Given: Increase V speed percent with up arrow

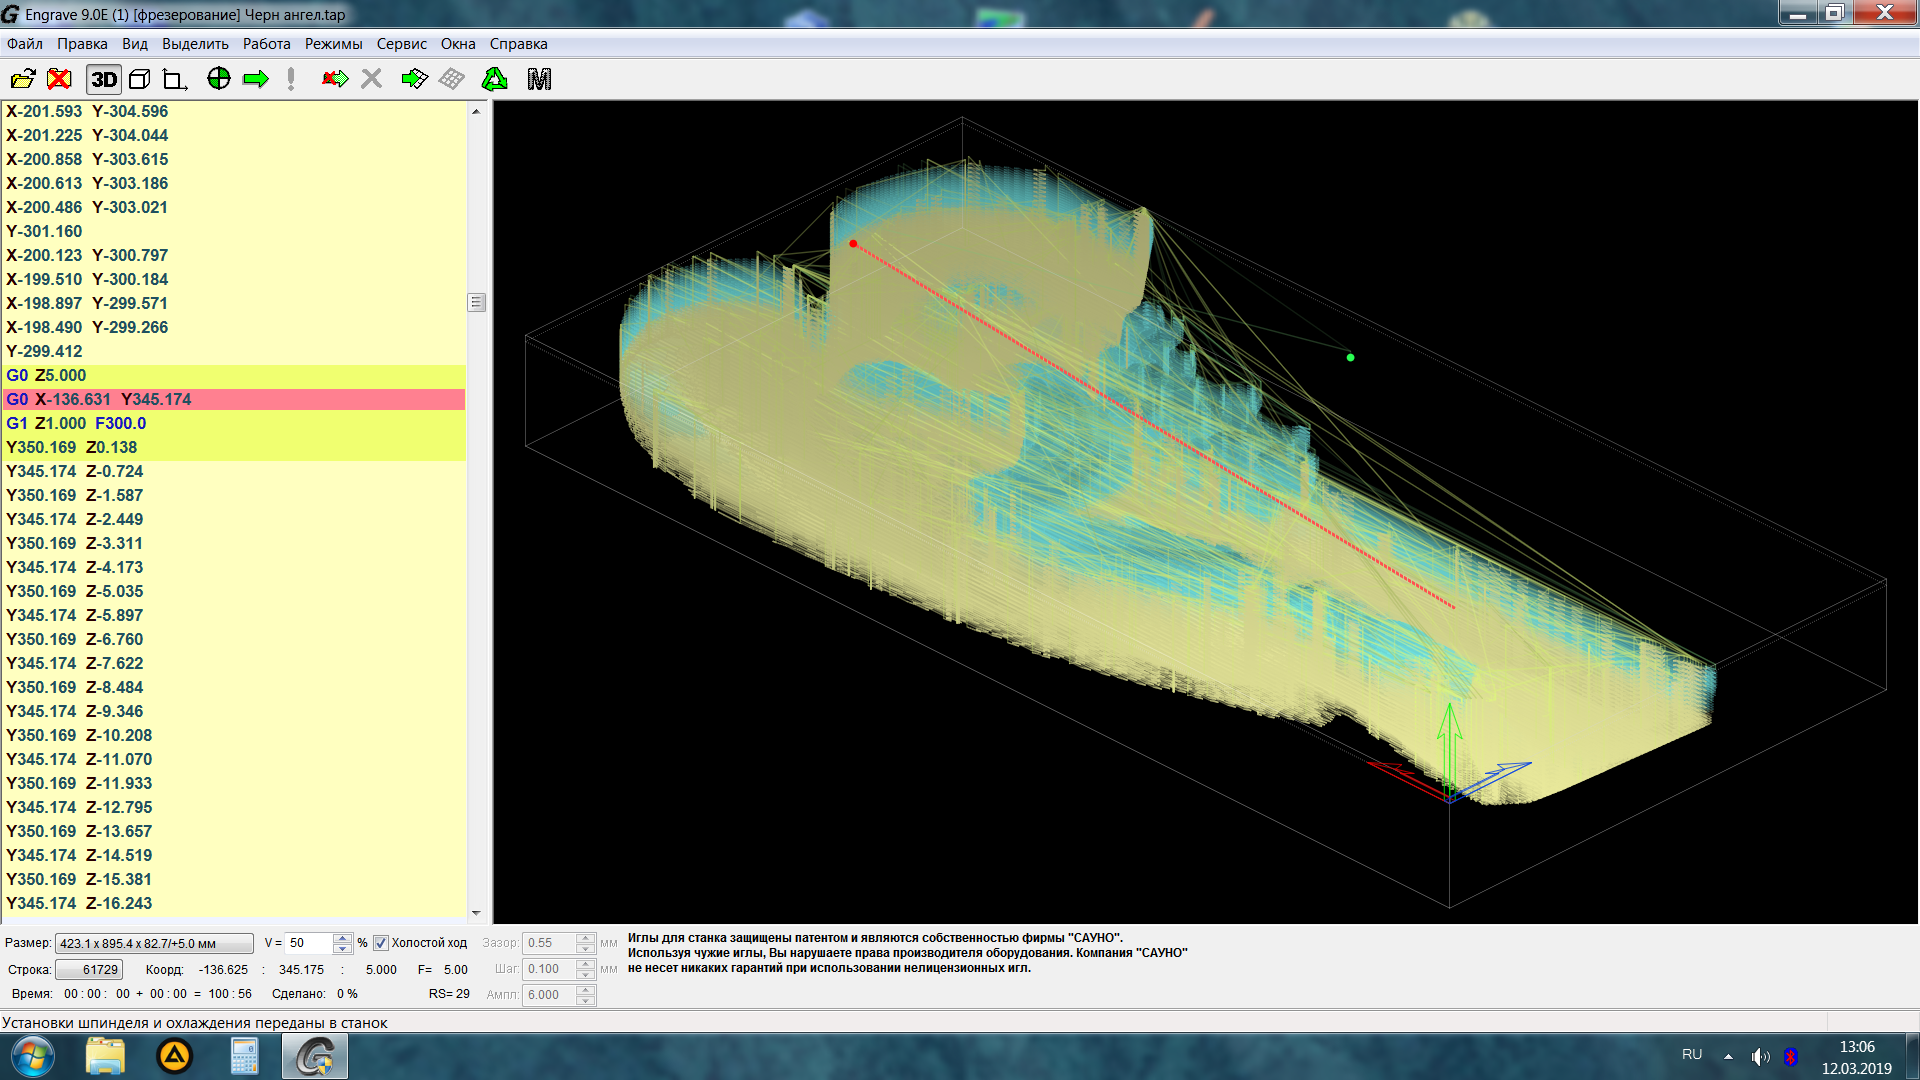Looking at the screenshot, I should click(343, 938).
